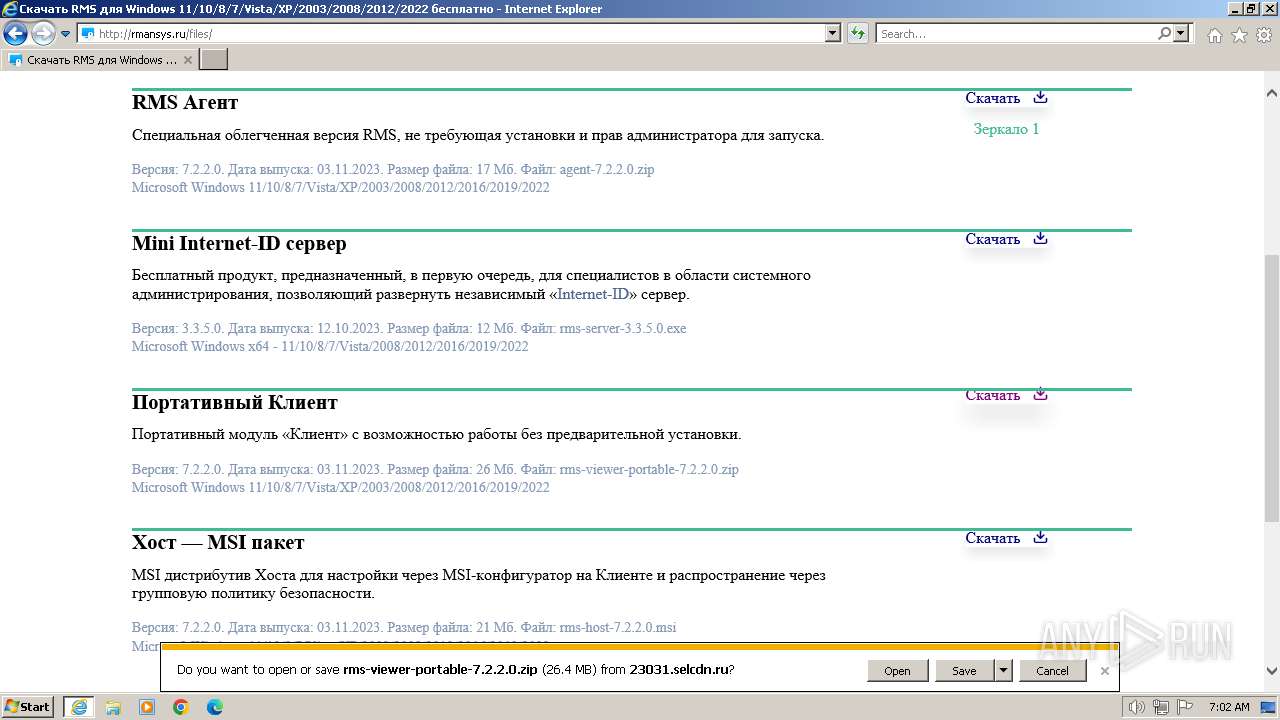This screenshot has height=720, width=1280.
Task: Click the scrollbar down arrow
Action: click(x=1272, y=671)
